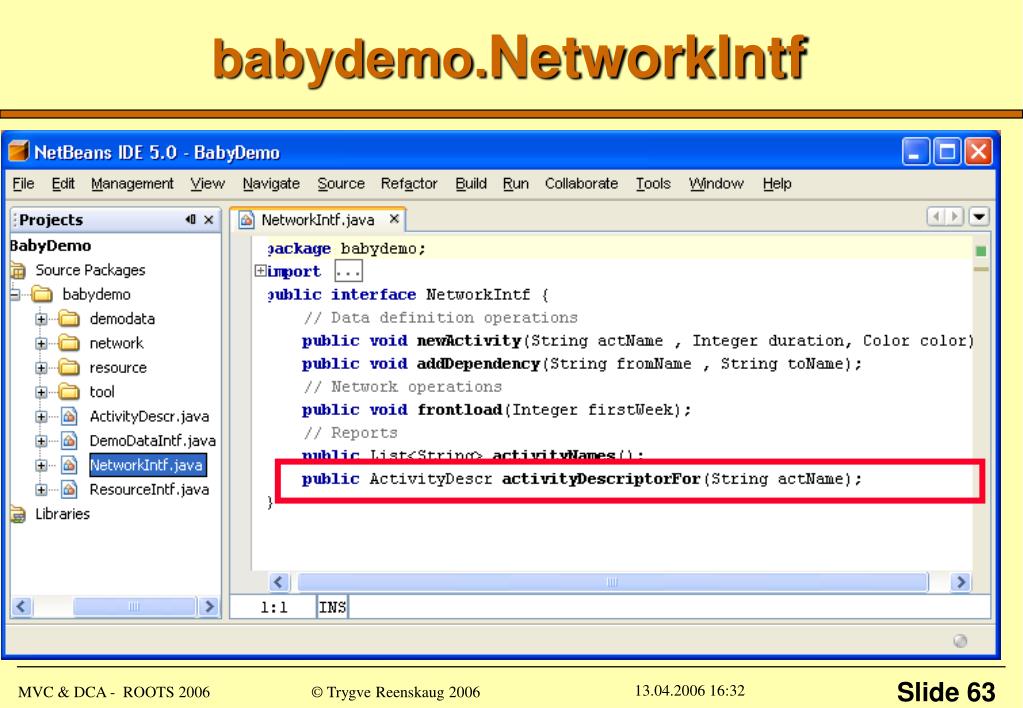Collapse the babydemo package node
1023x708 pixels.
pos(14,294)
